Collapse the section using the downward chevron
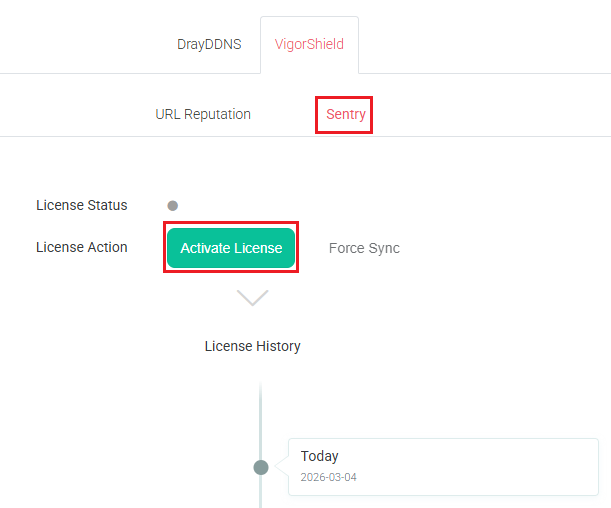The width and height of the screenshot is (611, 508). [252, 297]
